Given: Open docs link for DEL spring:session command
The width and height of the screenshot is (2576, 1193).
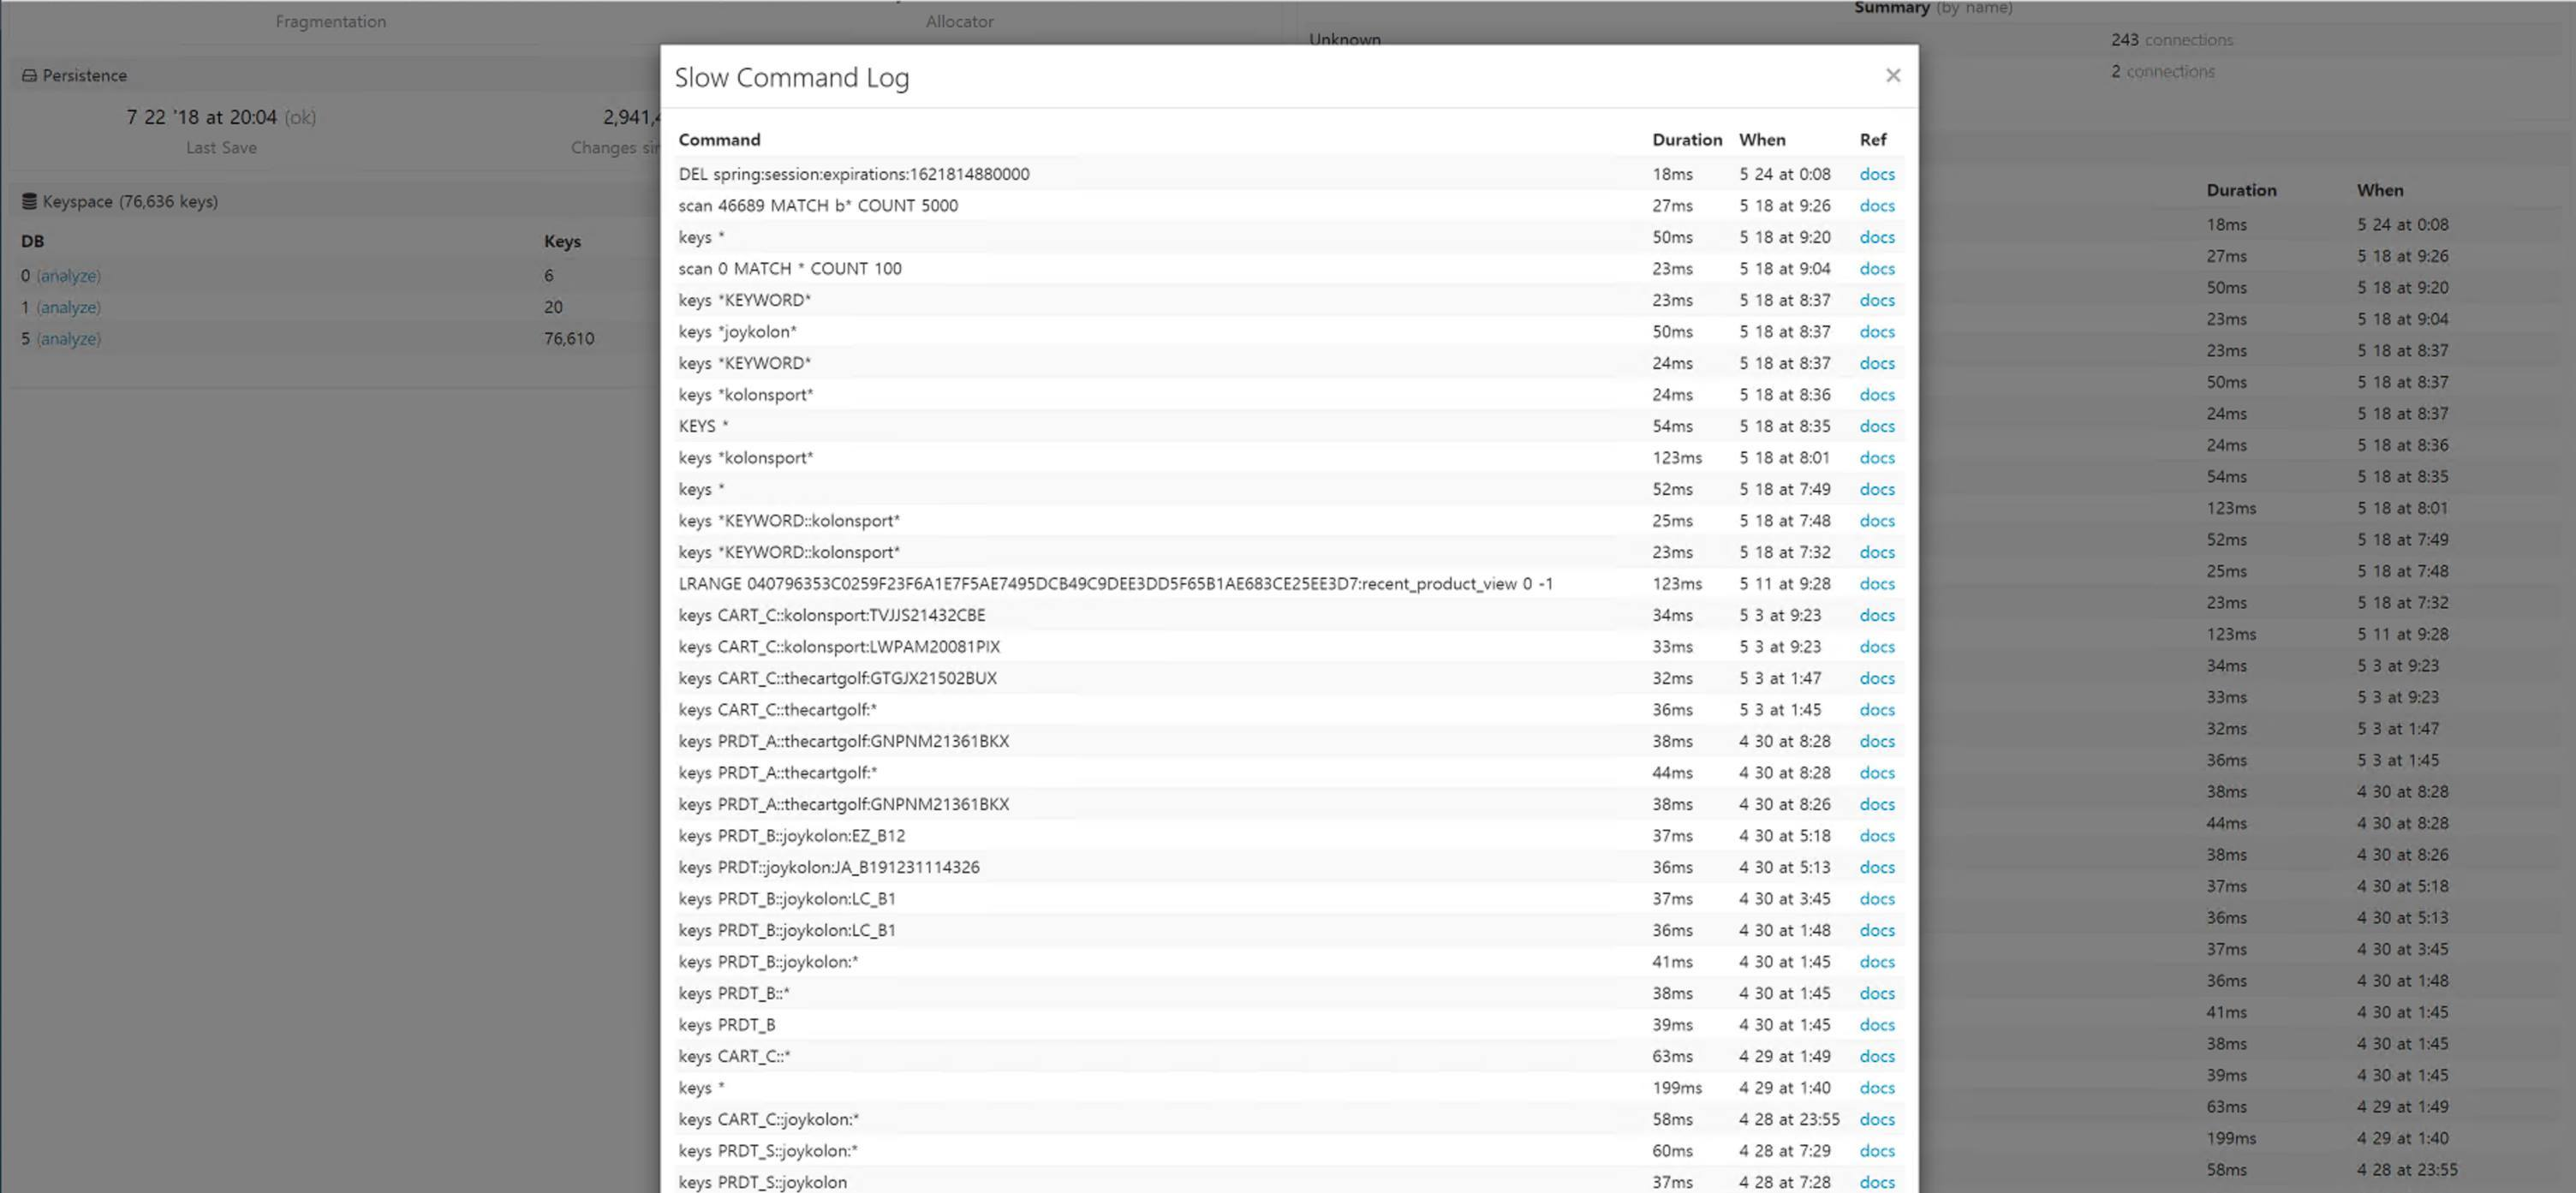Looking at the screenshot, I should click(1876, 174).
